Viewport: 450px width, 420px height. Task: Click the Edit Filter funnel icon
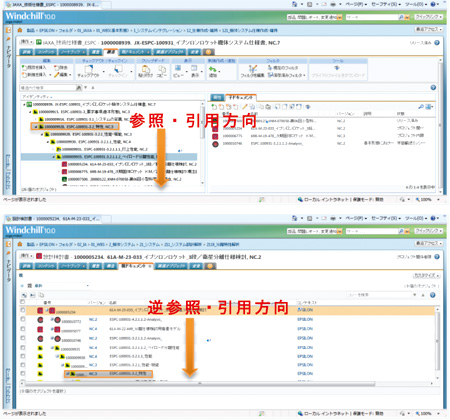[253, 69]
